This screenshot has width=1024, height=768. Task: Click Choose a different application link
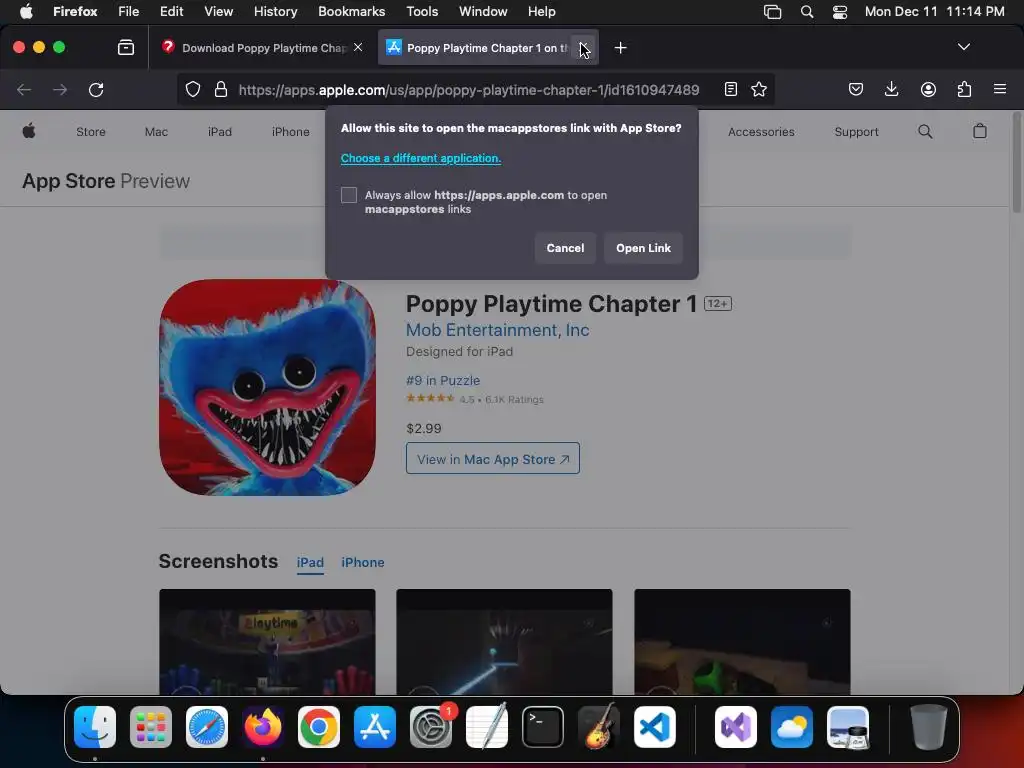[x=421, y=158]
